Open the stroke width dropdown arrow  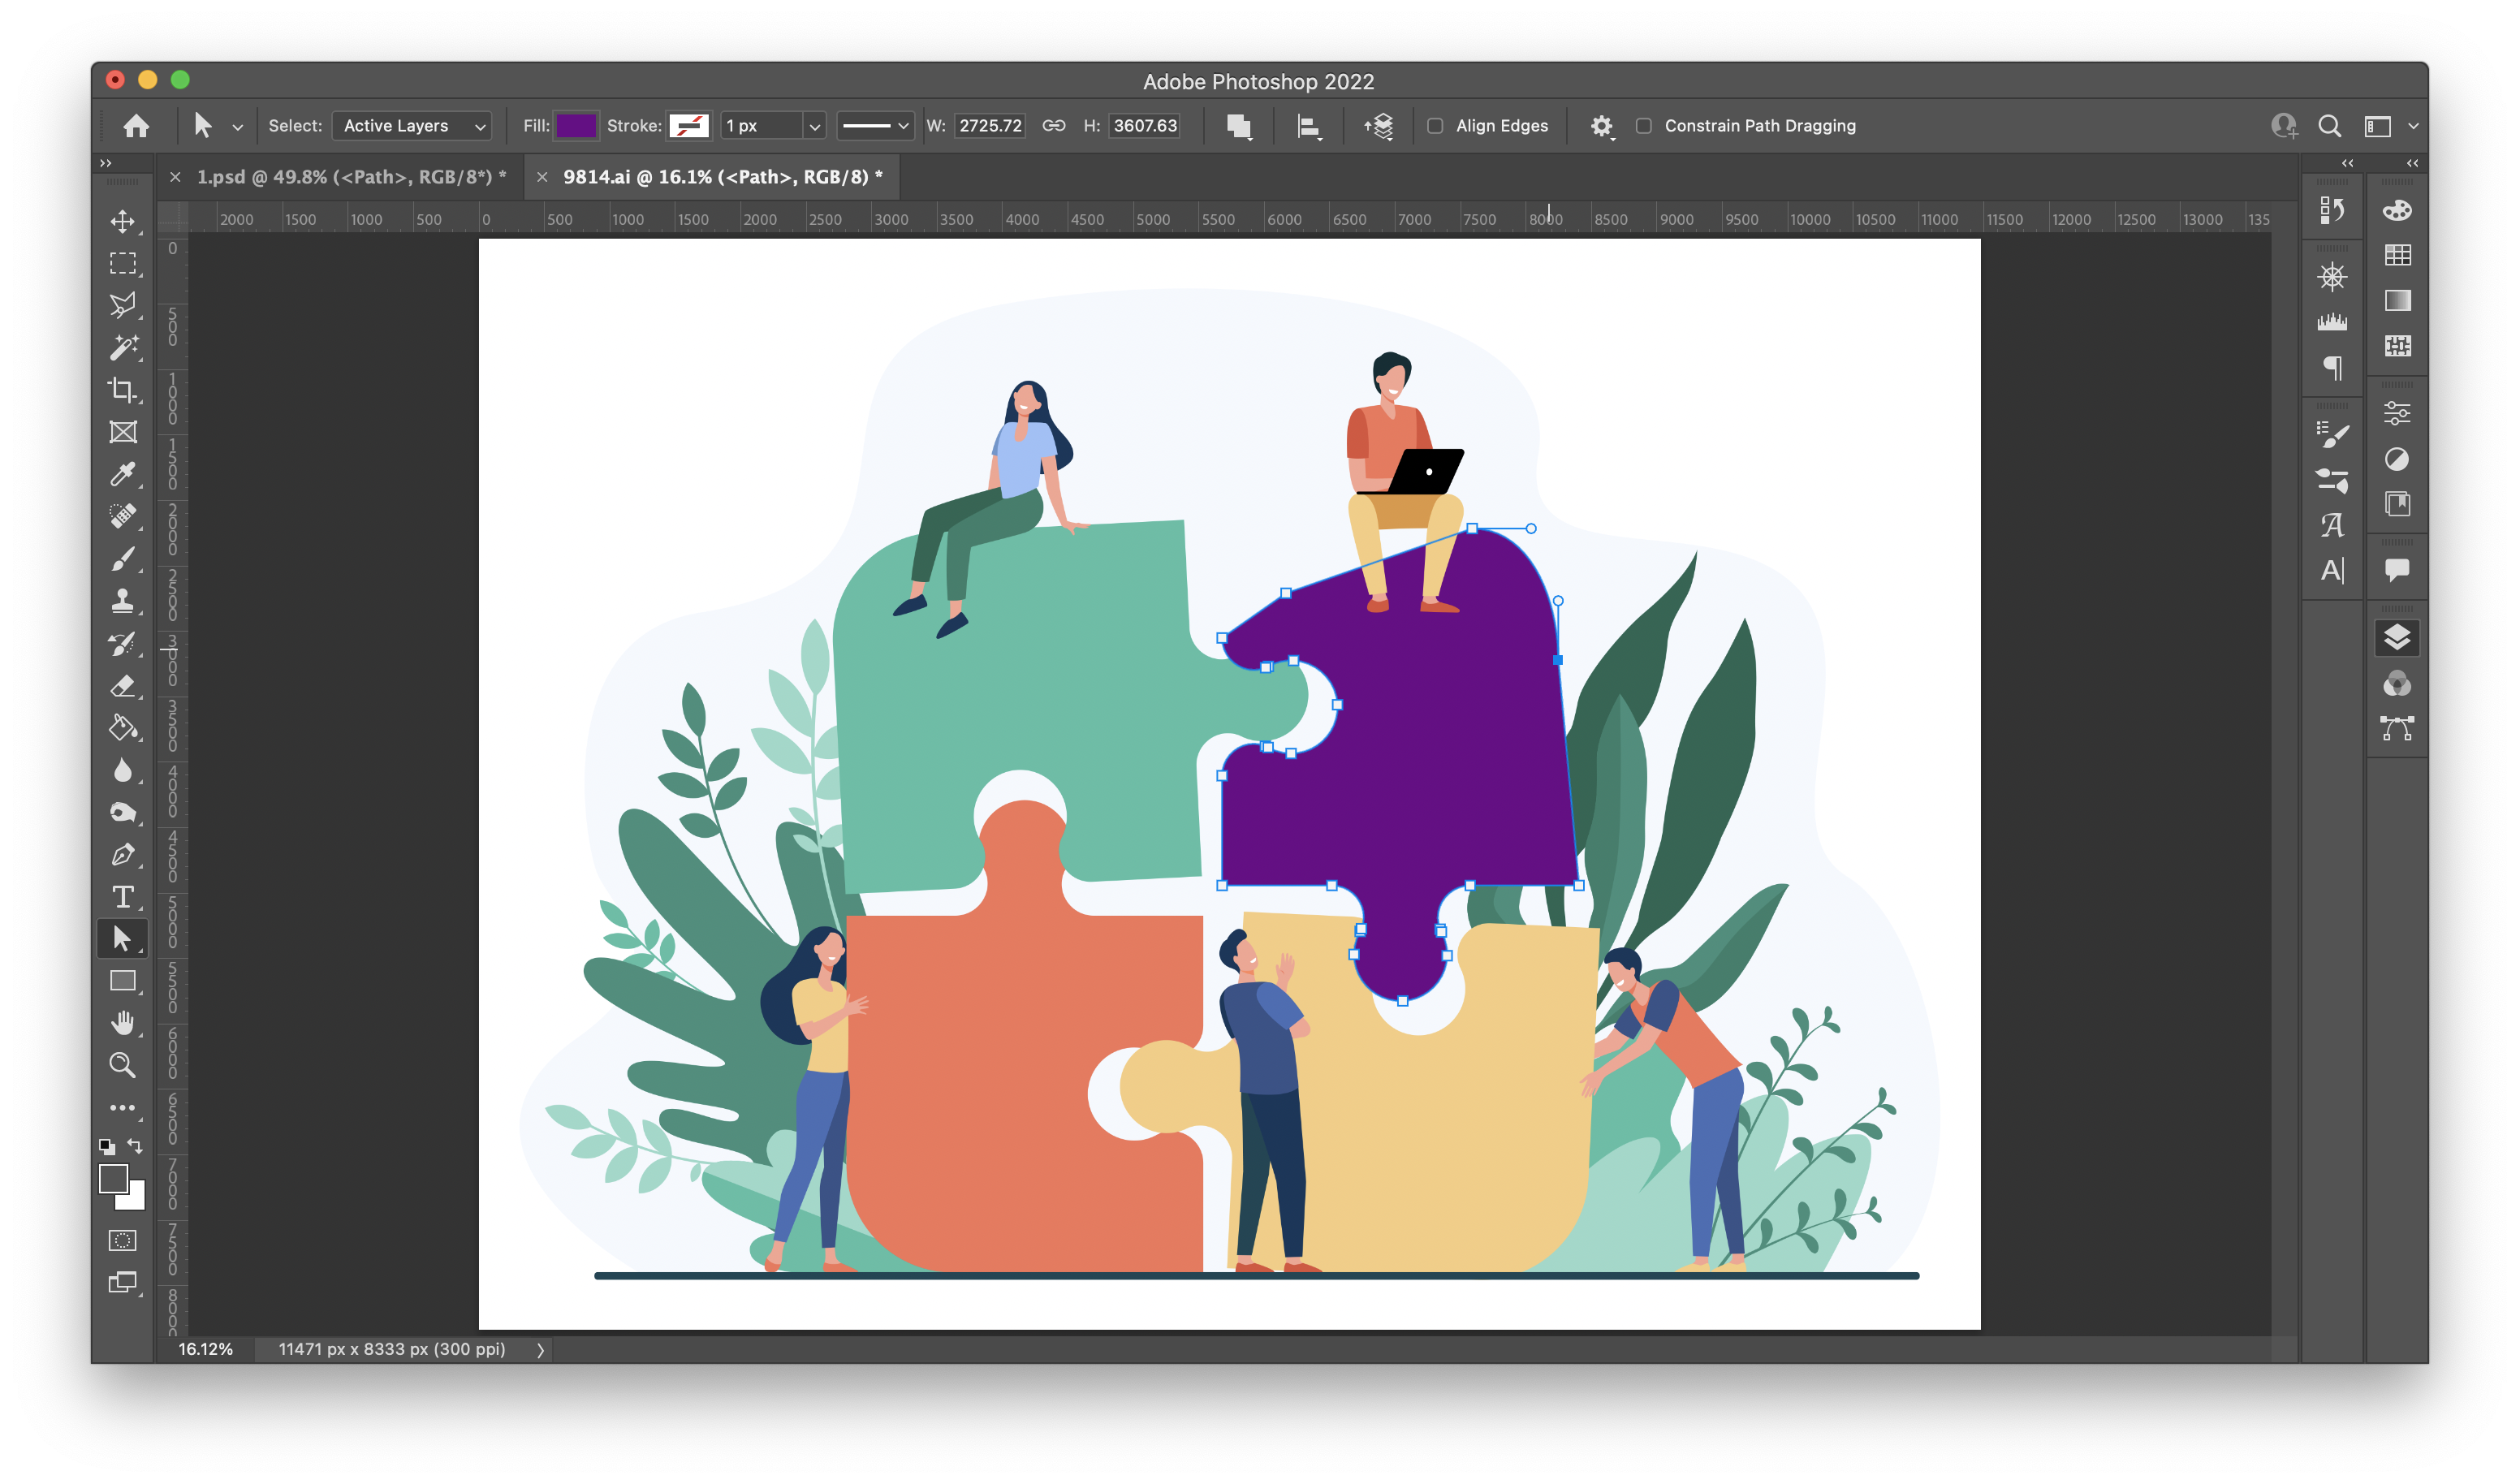click(814, 126)
